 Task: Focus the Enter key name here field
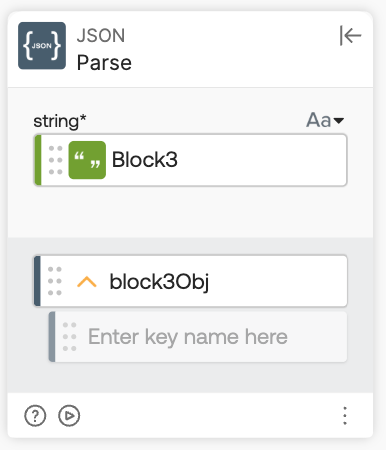point(198,337)
